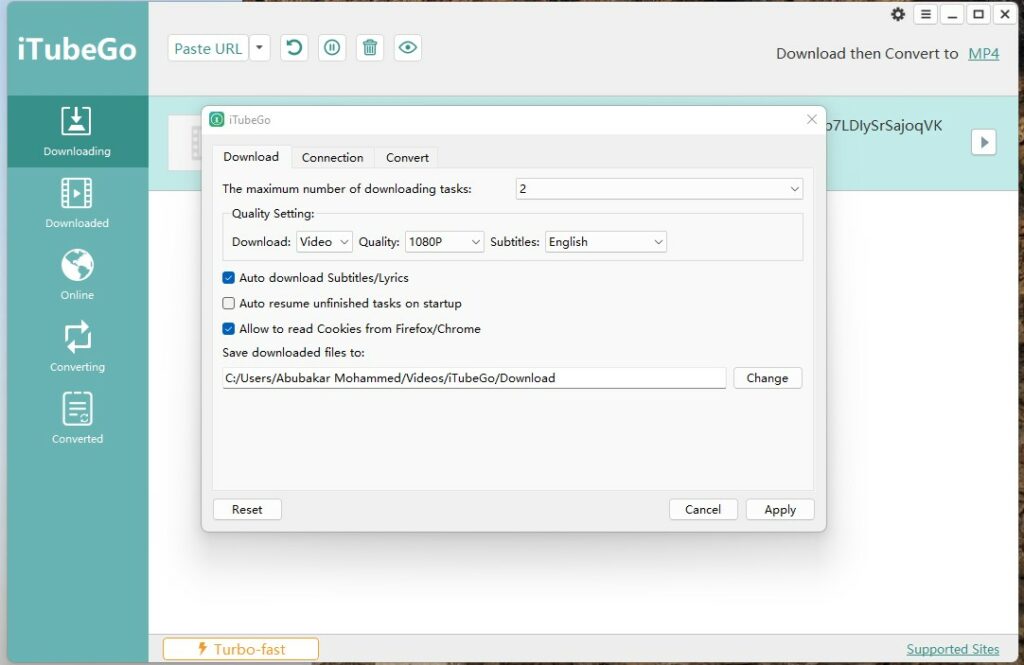This screenshot has height=665, width=1024.
Task: Open the Converting queue
Action: (x=76, y=347)
